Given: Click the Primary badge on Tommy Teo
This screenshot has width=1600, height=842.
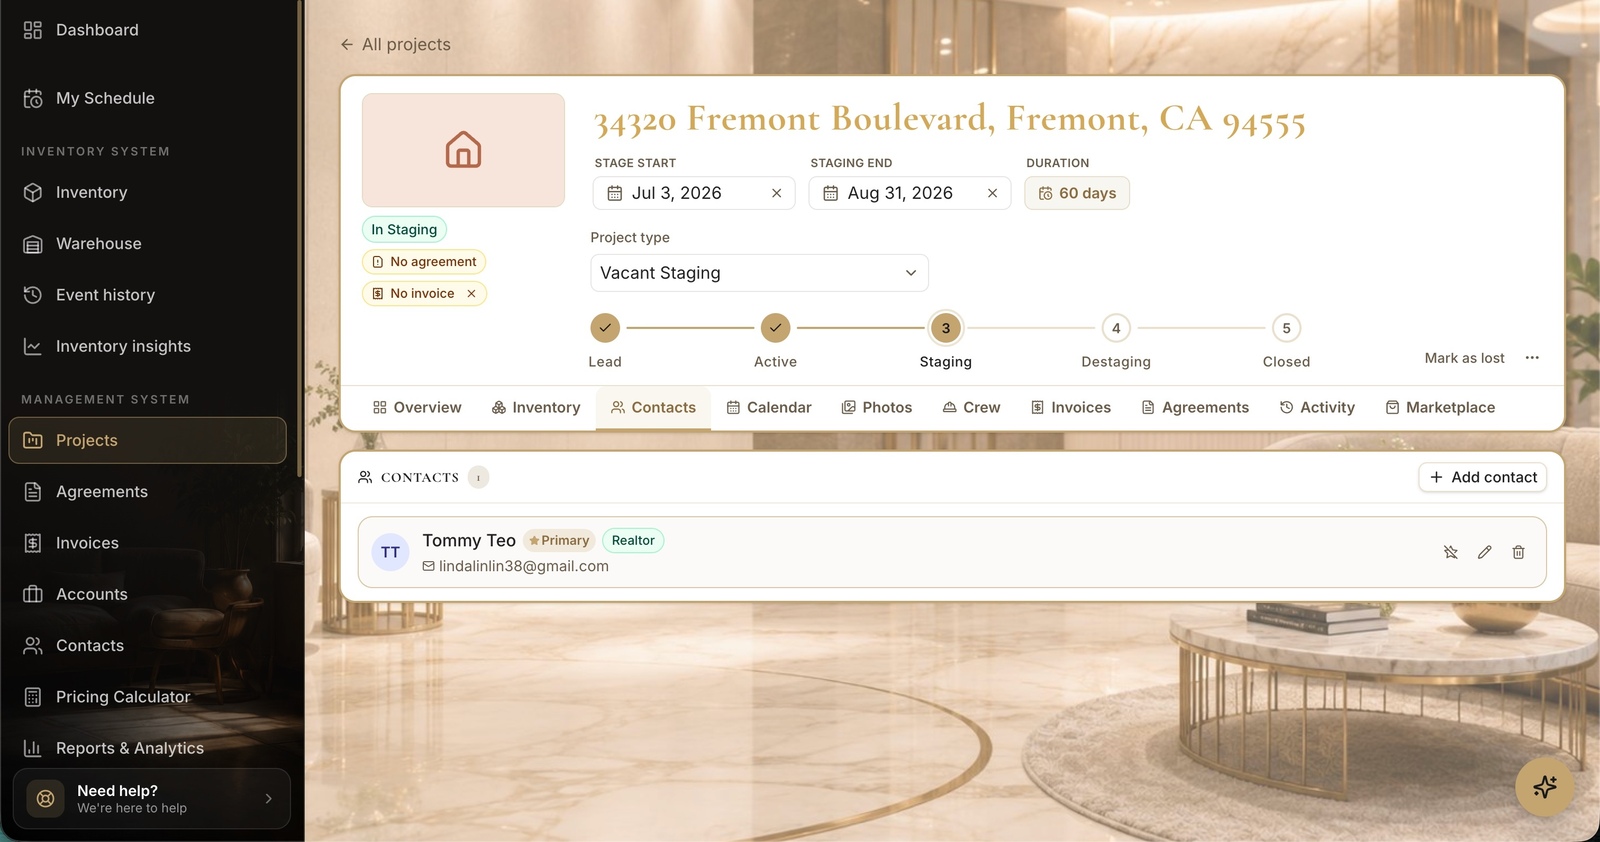Looking at the screenshot, I should click(x=559, y=540).
